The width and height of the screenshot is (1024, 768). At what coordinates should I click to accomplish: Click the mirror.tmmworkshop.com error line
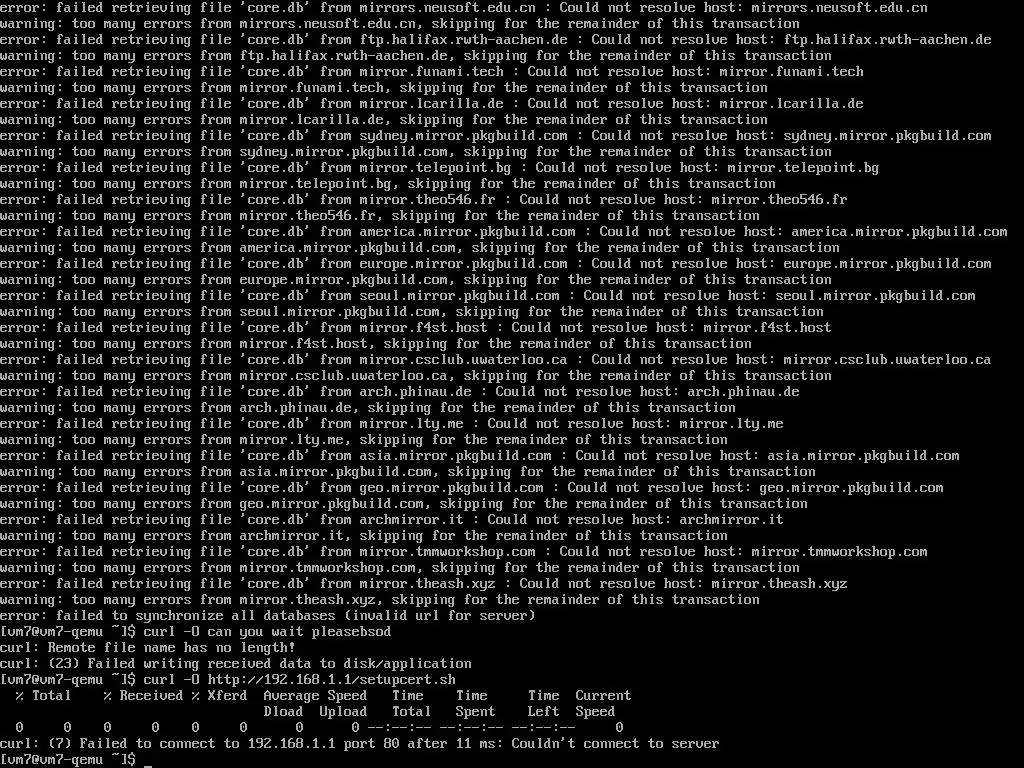(464, 552)
